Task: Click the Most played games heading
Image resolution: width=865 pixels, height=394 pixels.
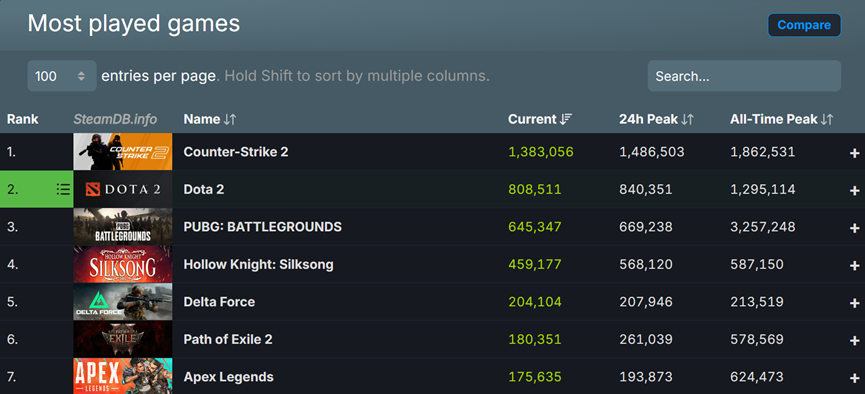Action: pyautogui.click(x=134, y=24)
